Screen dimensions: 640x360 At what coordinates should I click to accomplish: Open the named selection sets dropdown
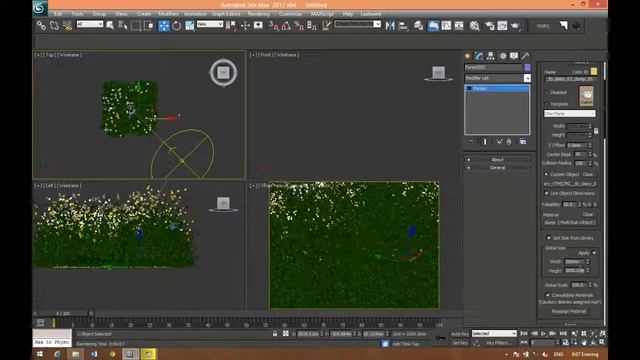tap(358, 24)
